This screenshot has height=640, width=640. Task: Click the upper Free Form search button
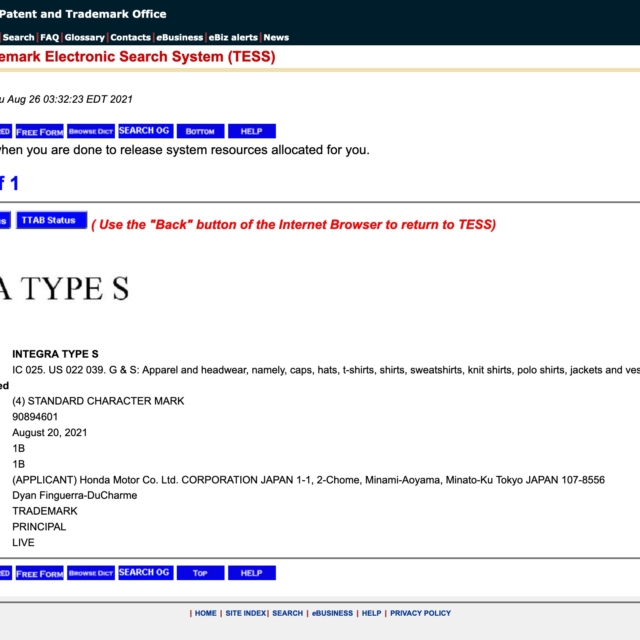coord(40,131)
